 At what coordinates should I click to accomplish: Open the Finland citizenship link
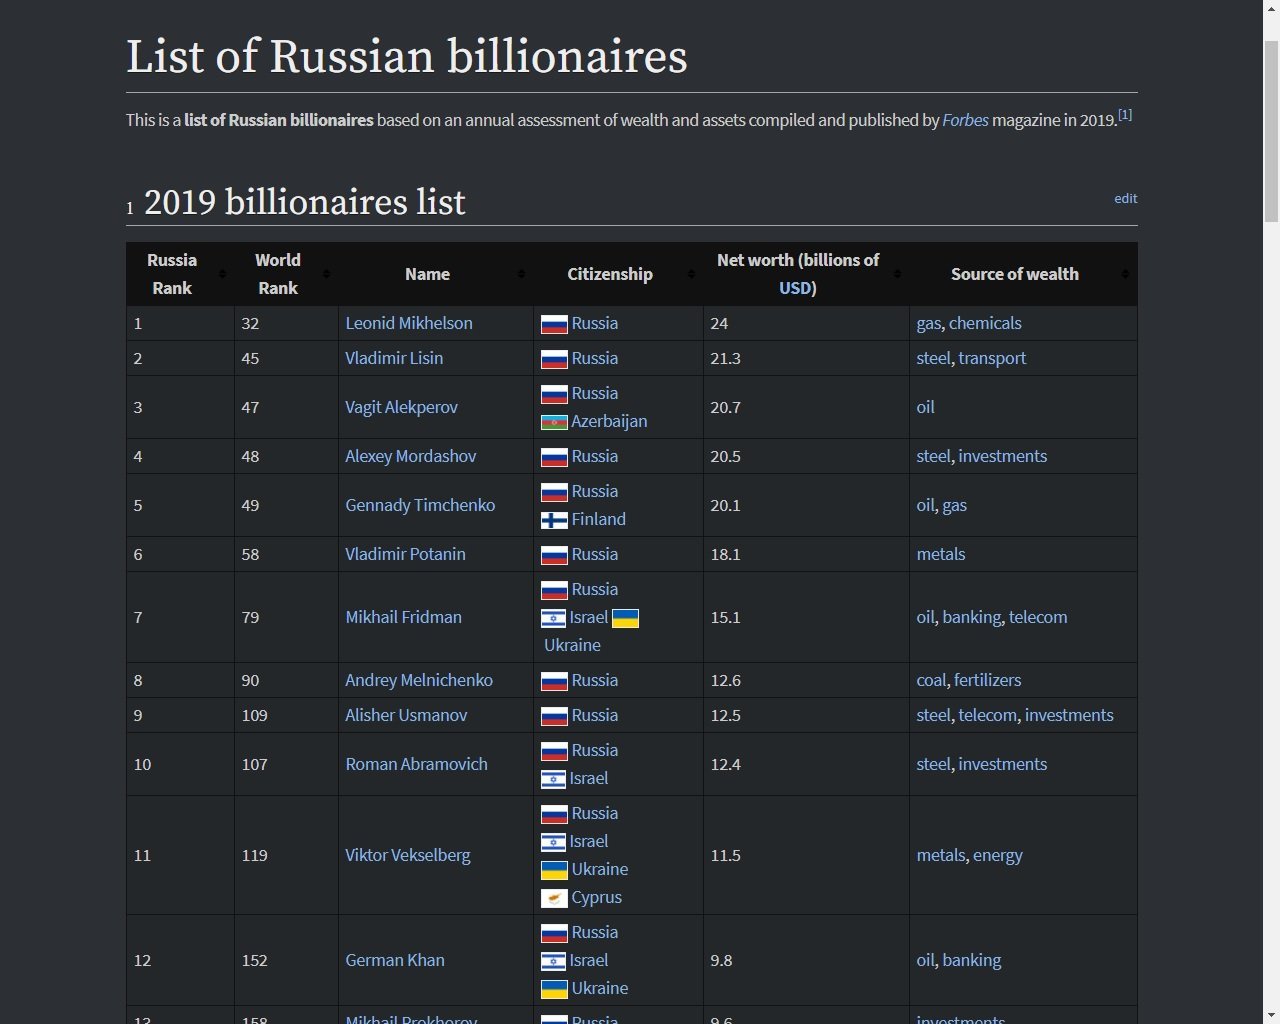pyautogui.click(x=599, y=519)
